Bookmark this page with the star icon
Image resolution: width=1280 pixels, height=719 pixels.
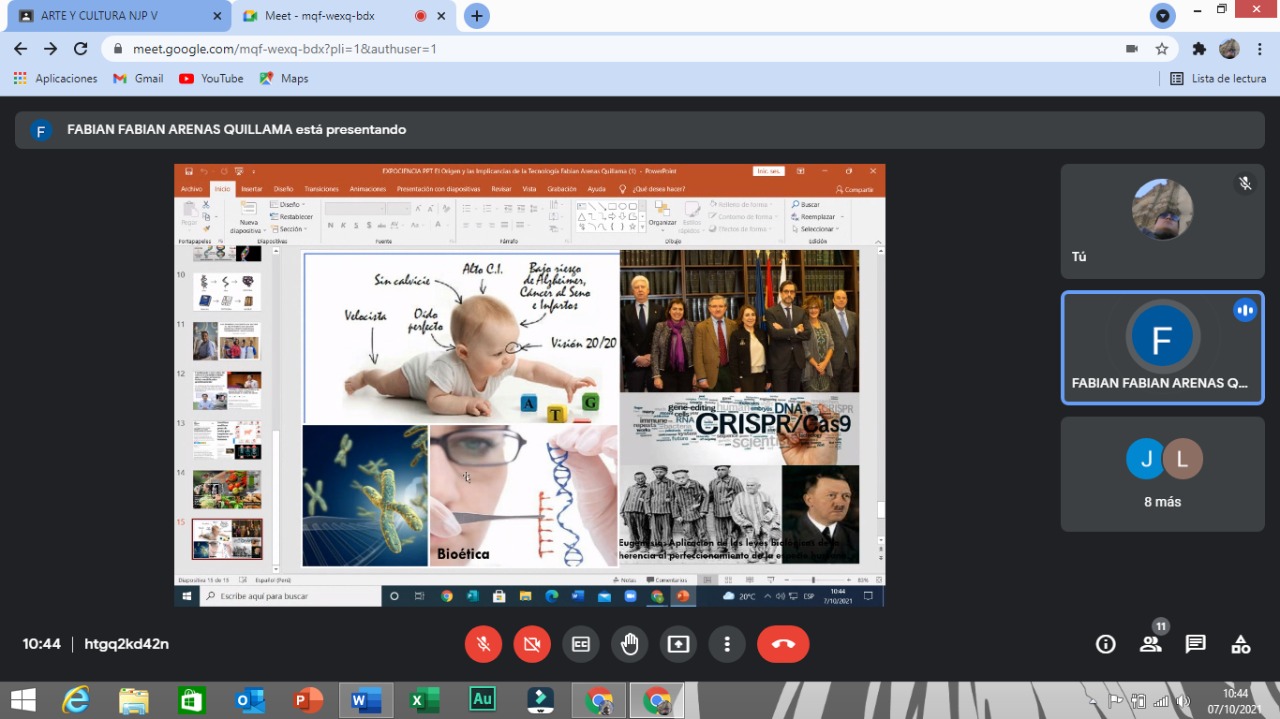[1161, 49]
